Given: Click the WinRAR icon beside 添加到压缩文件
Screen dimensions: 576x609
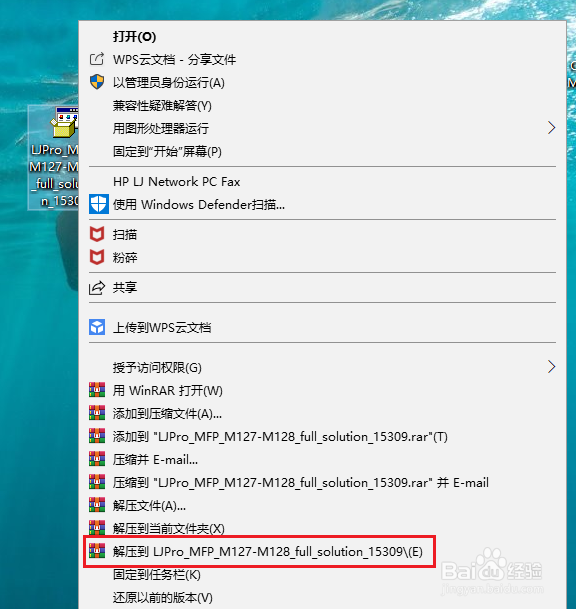Looking at the screenshot, I should point(97,413).
